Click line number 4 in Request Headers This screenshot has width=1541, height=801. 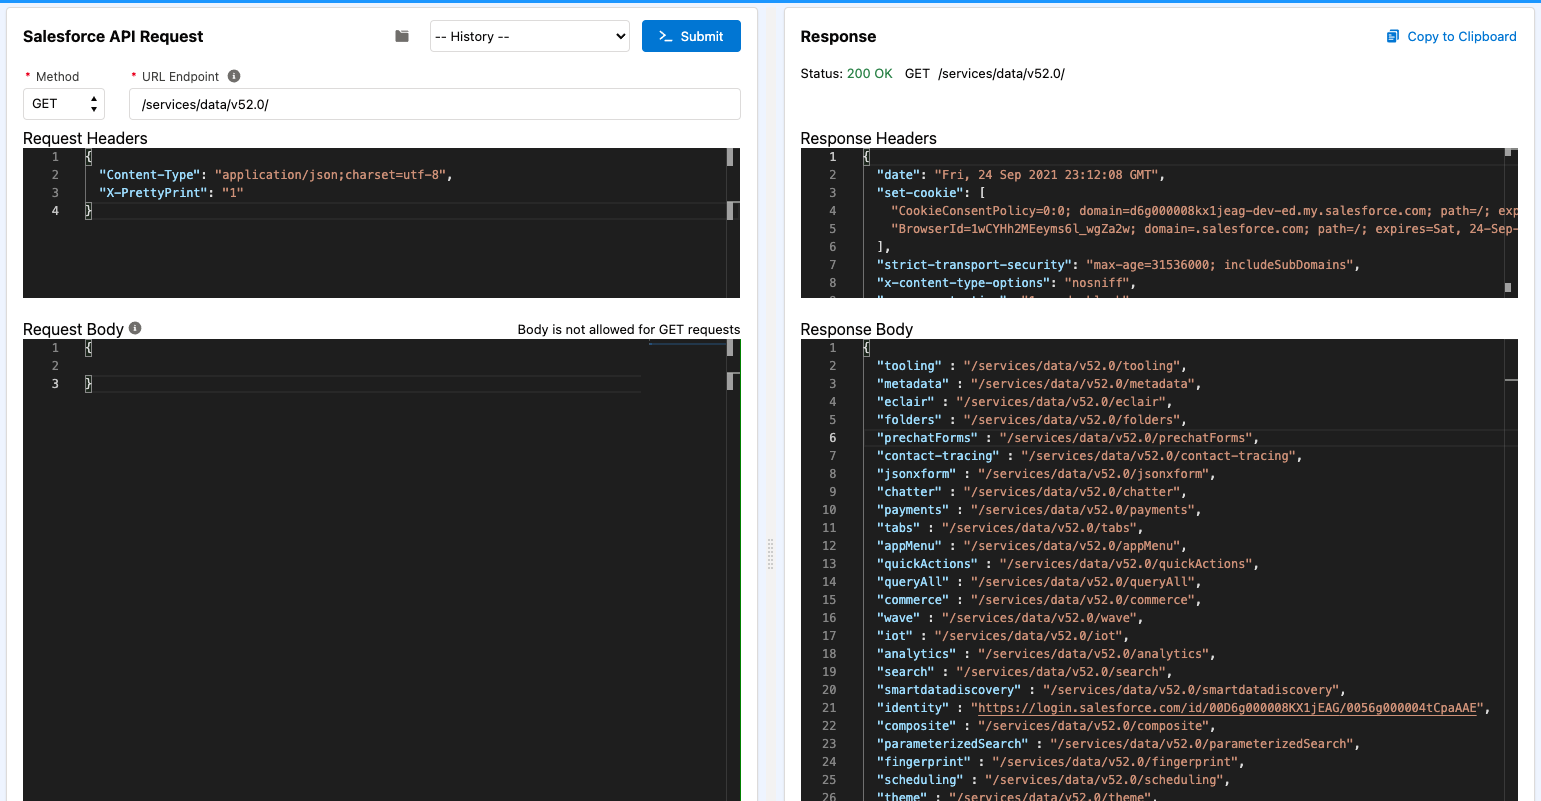pos(55,211)
